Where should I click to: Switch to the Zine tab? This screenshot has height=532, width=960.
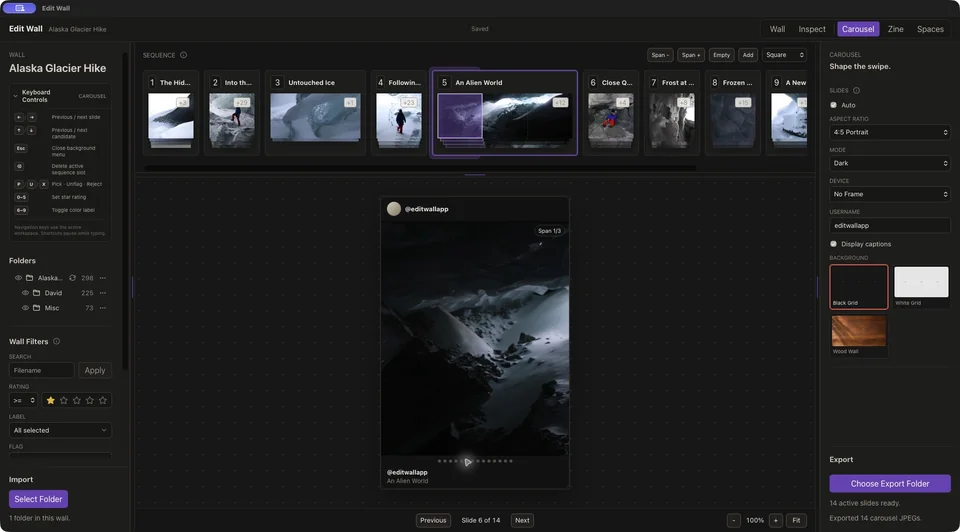pos(895,29)
